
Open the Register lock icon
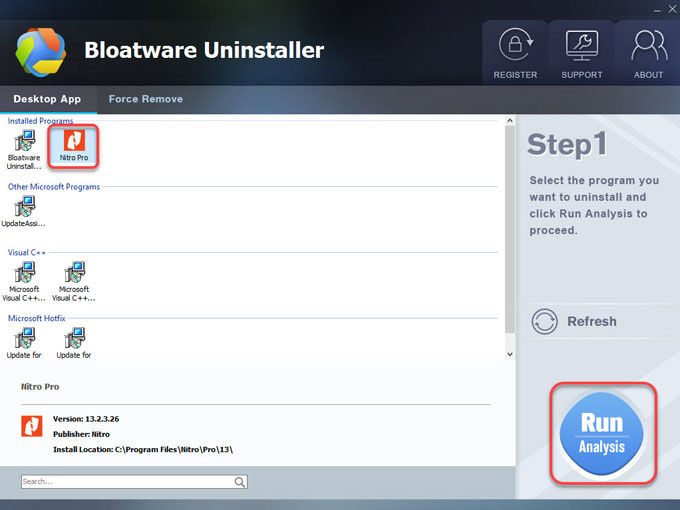515,47
